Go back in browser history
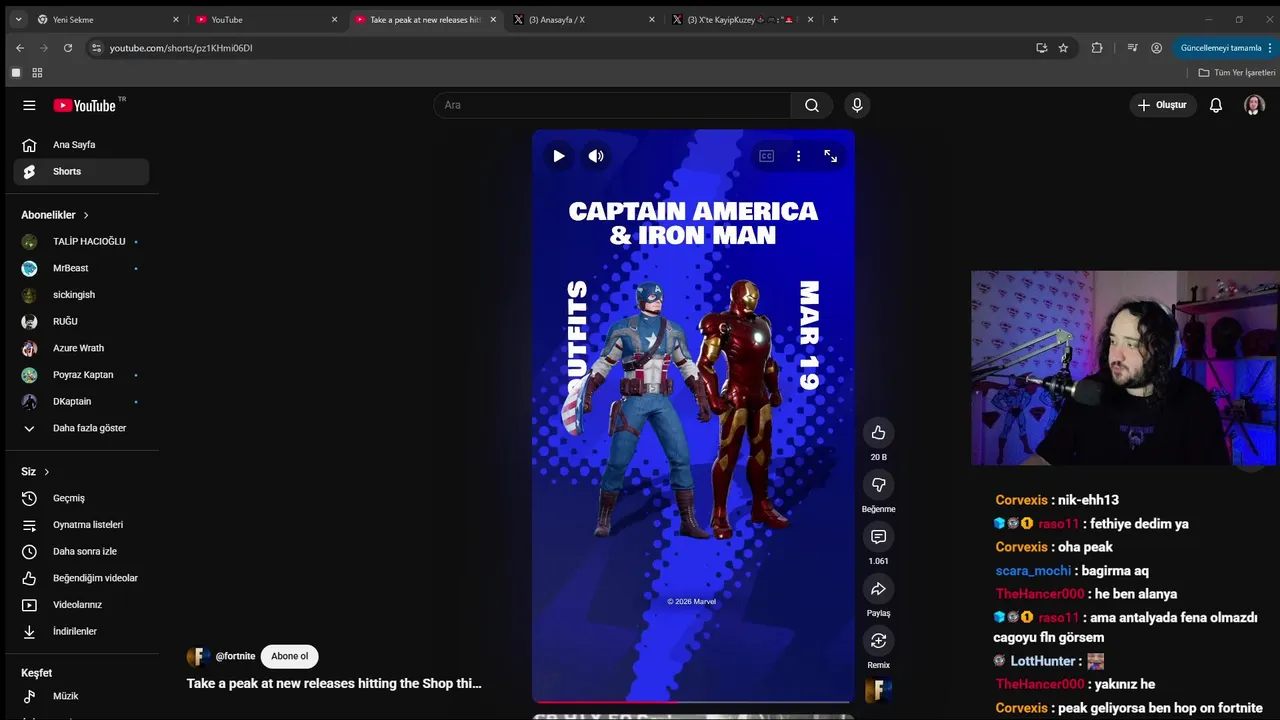 click(20, 48)
